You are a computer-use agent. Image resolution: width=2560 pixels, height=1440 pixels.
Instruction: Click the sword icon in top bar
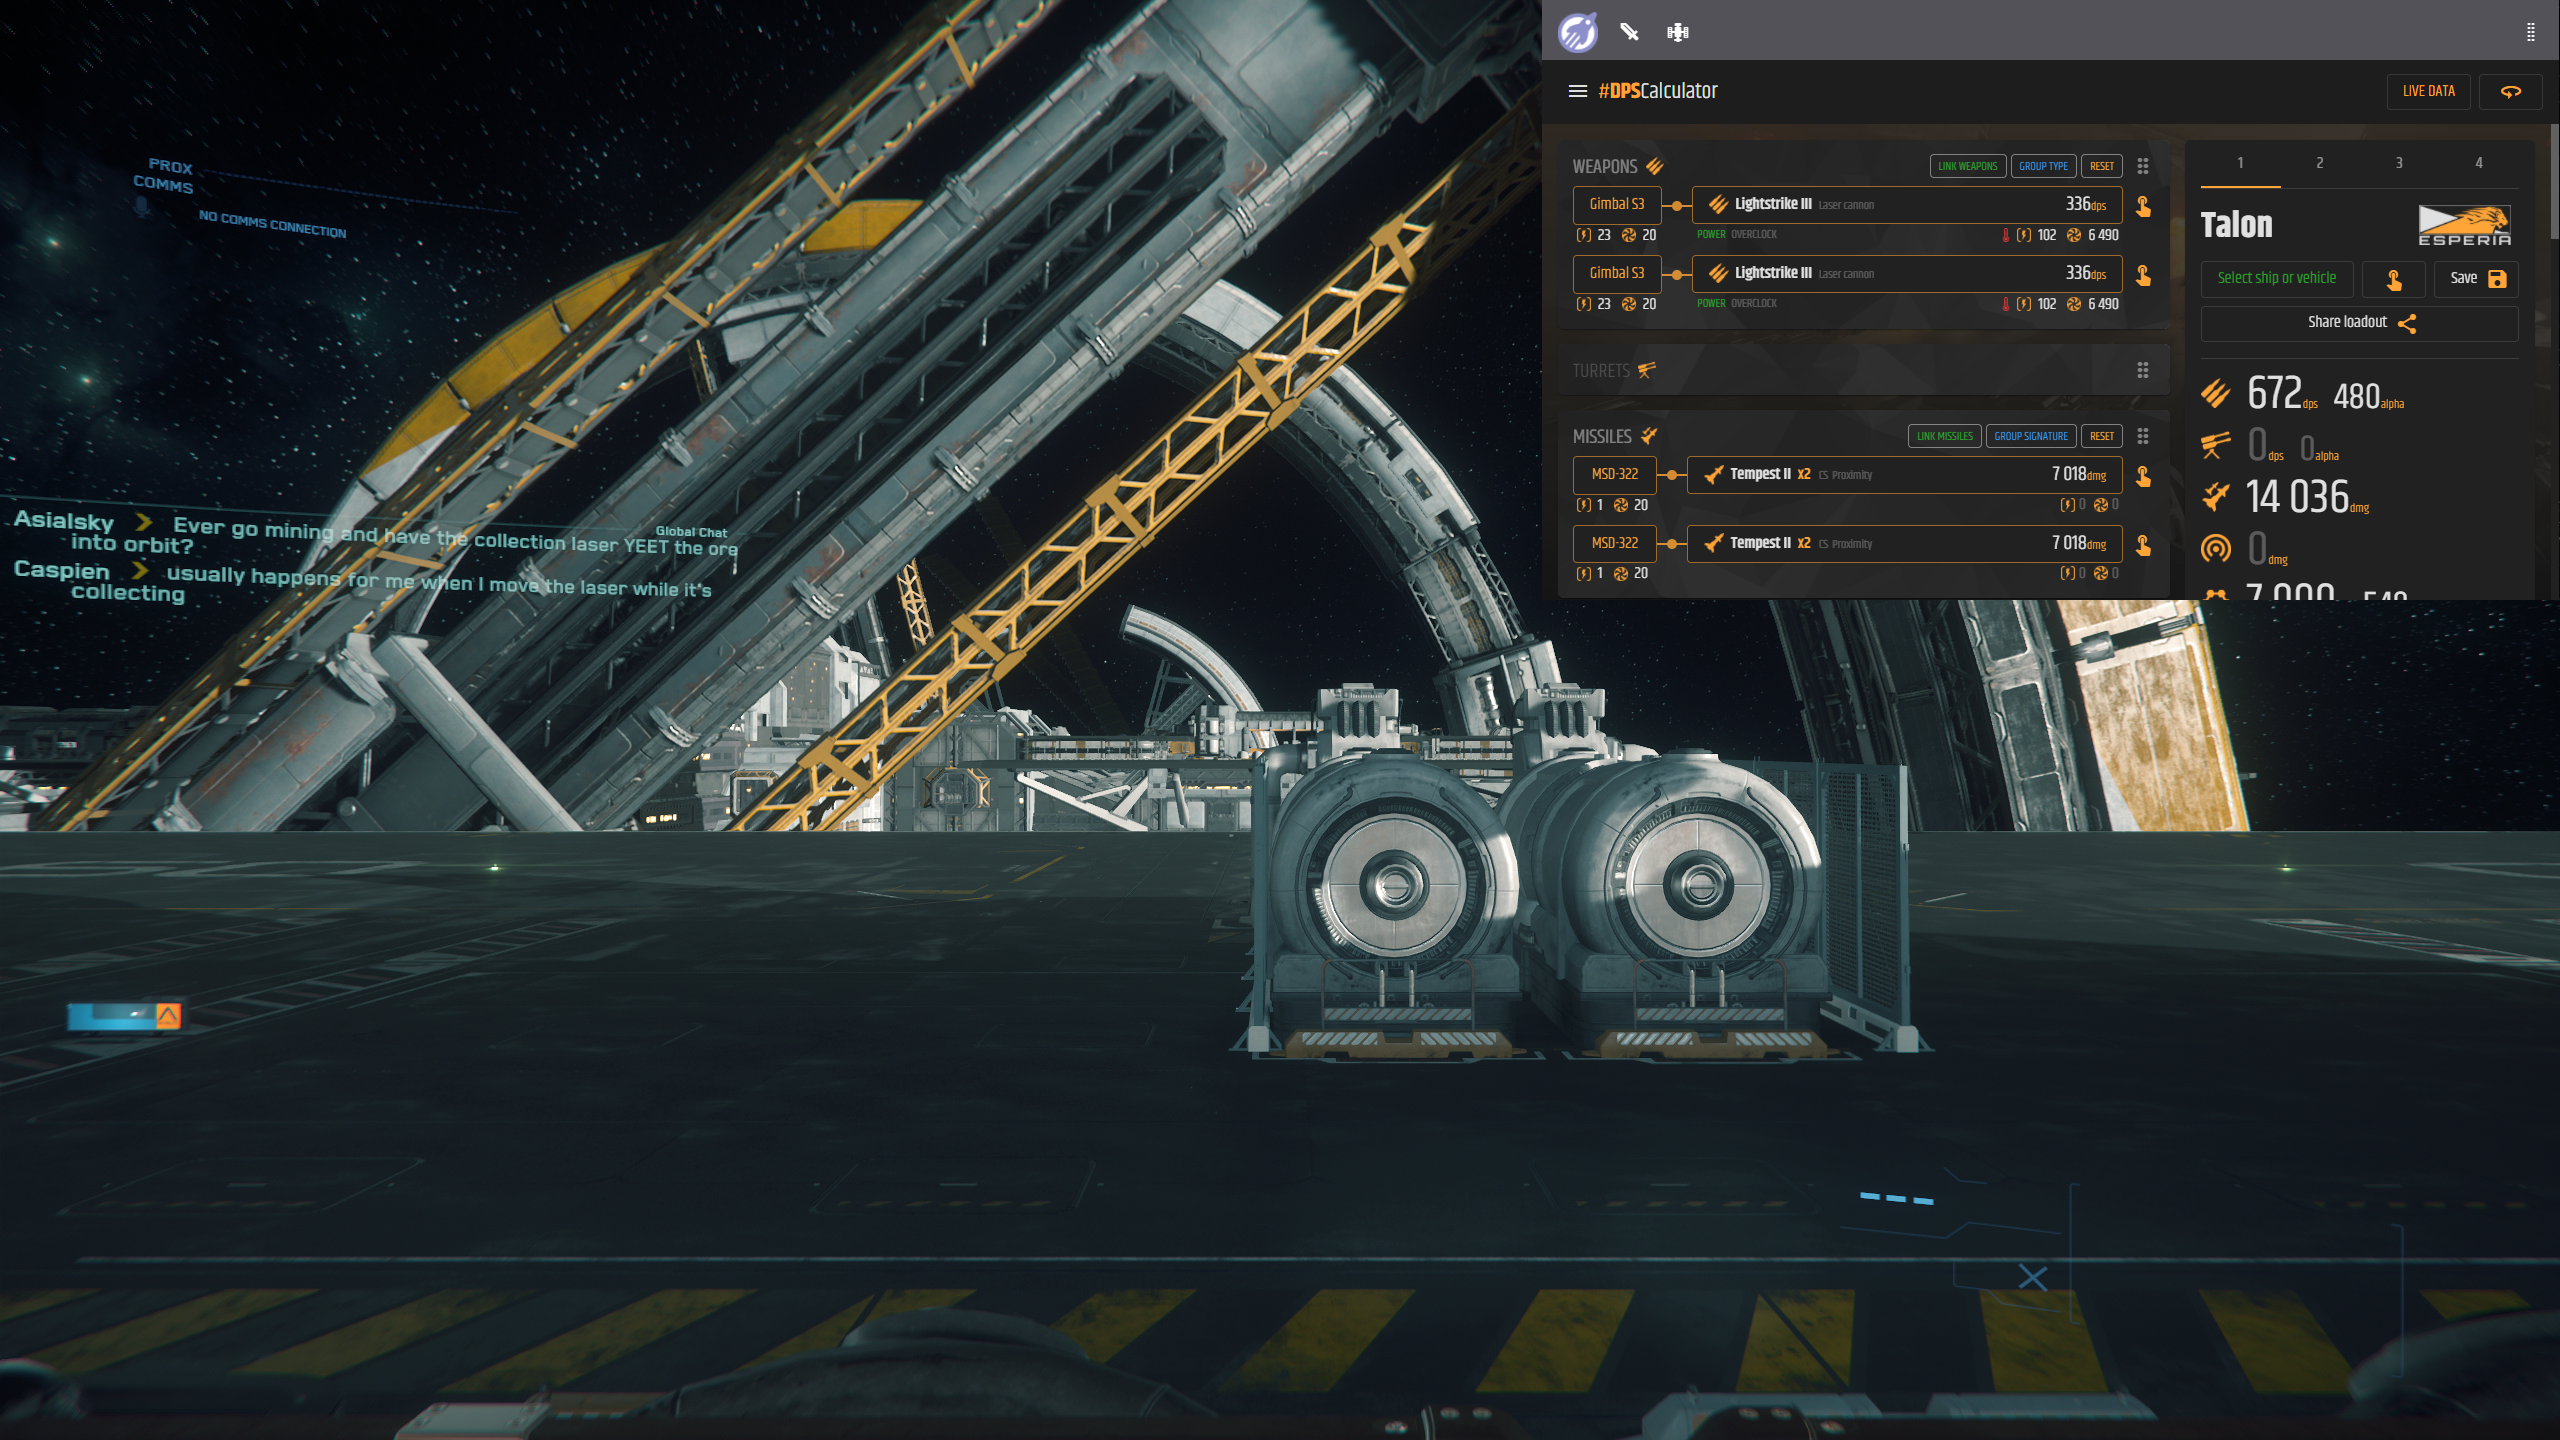[x=1629, y=32]
